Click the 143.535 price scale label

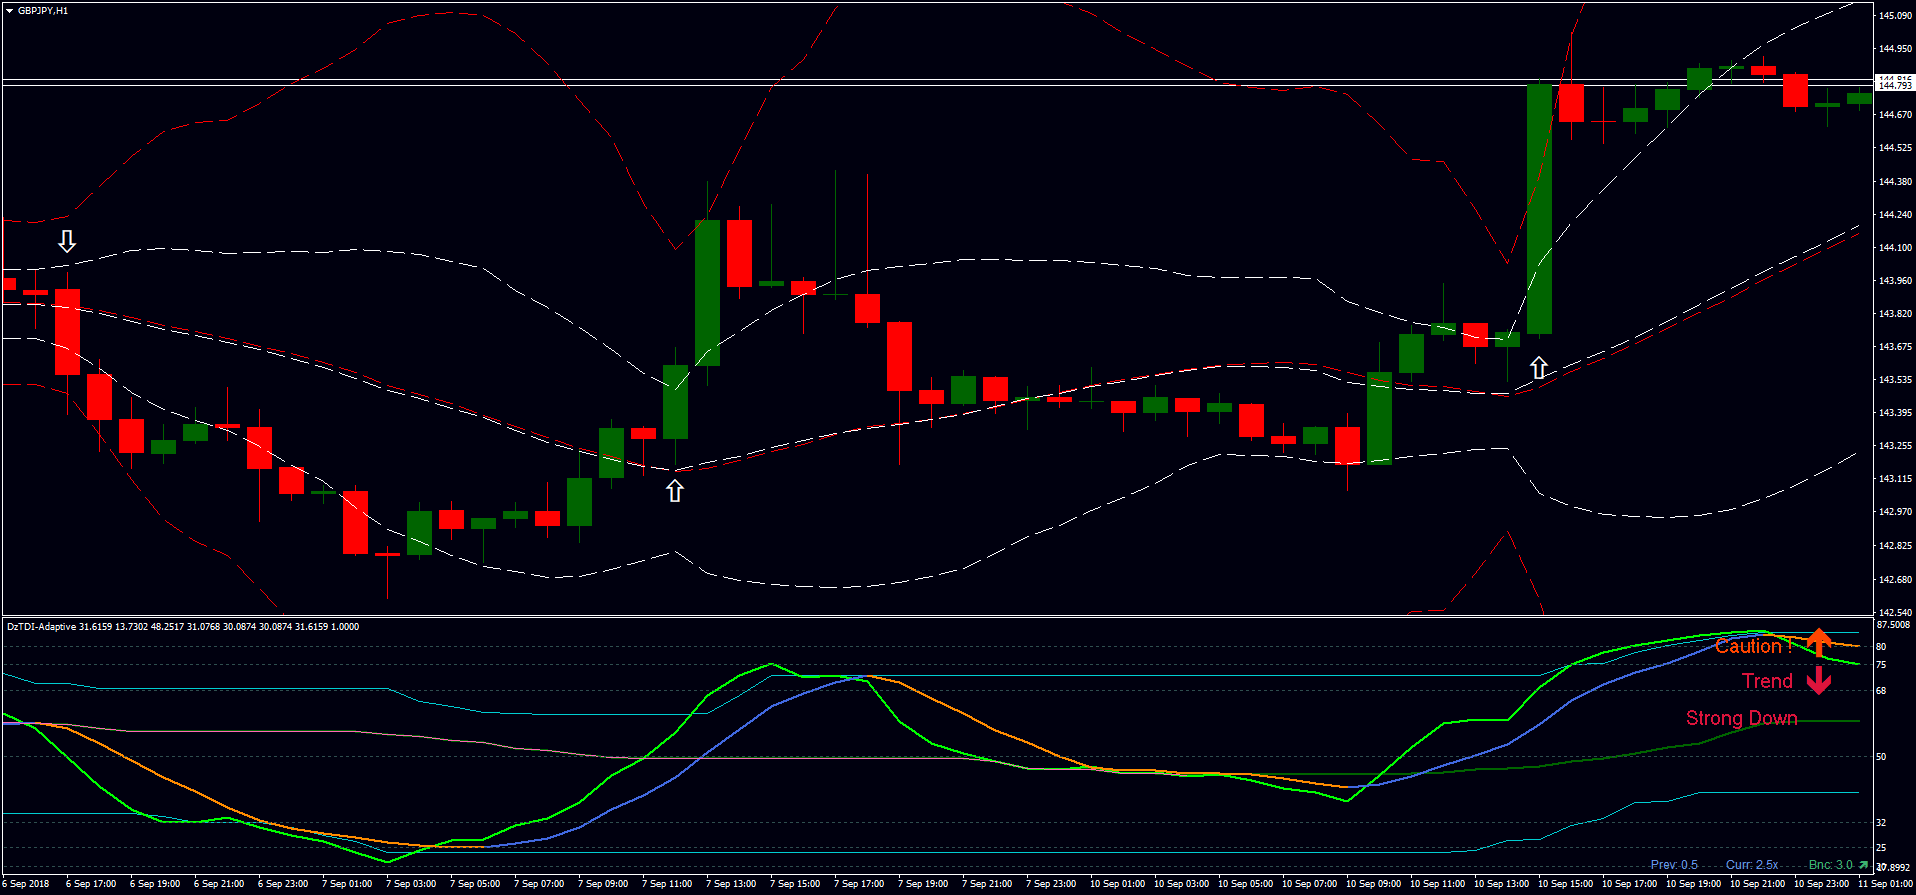pyautogui.click(x=1895, y=380)
